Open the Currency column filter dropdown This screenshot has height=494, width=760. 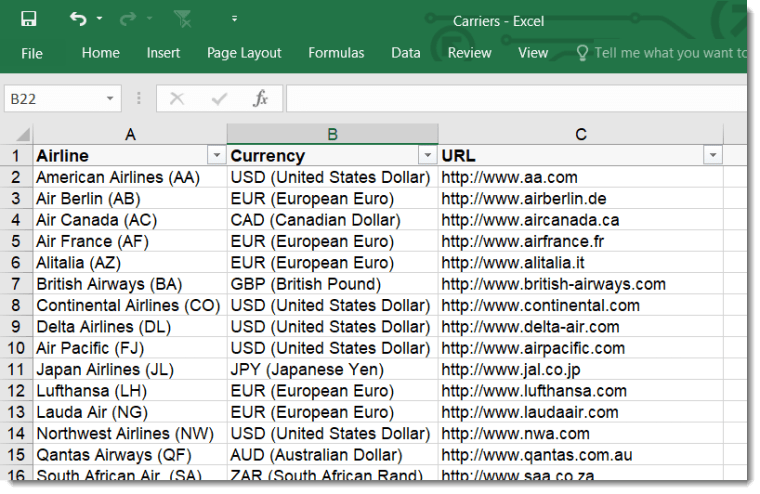pos(428,156)
